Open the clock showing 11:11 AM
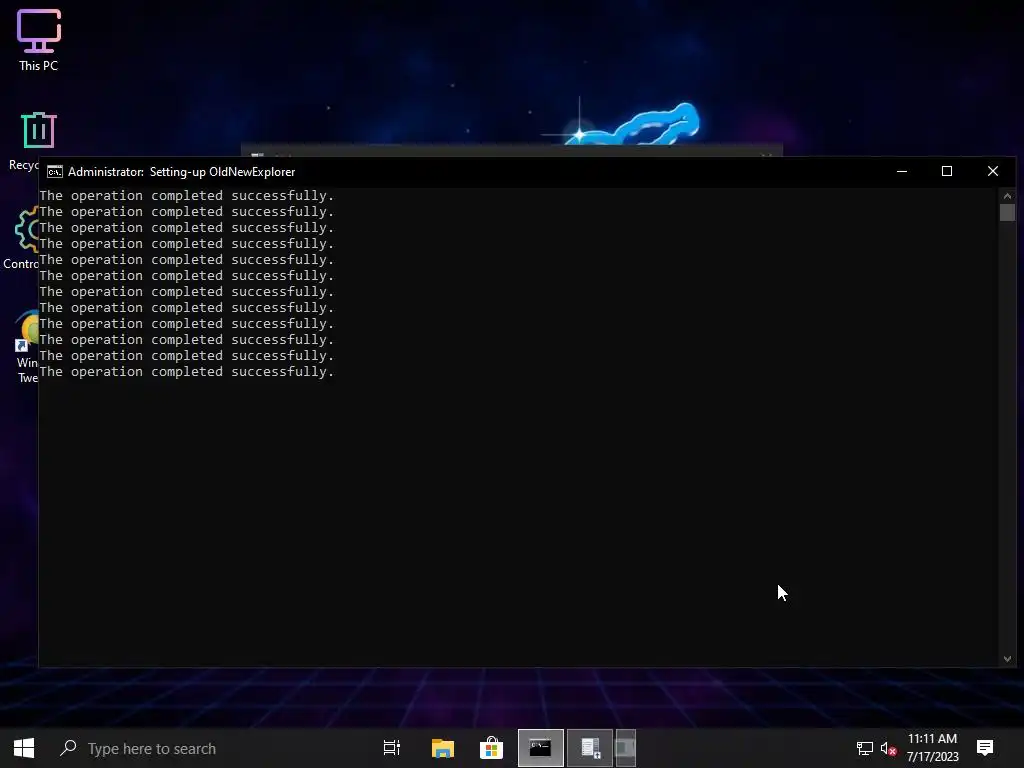Viewport: 1024px width, 768px height. tap(933, 748)
